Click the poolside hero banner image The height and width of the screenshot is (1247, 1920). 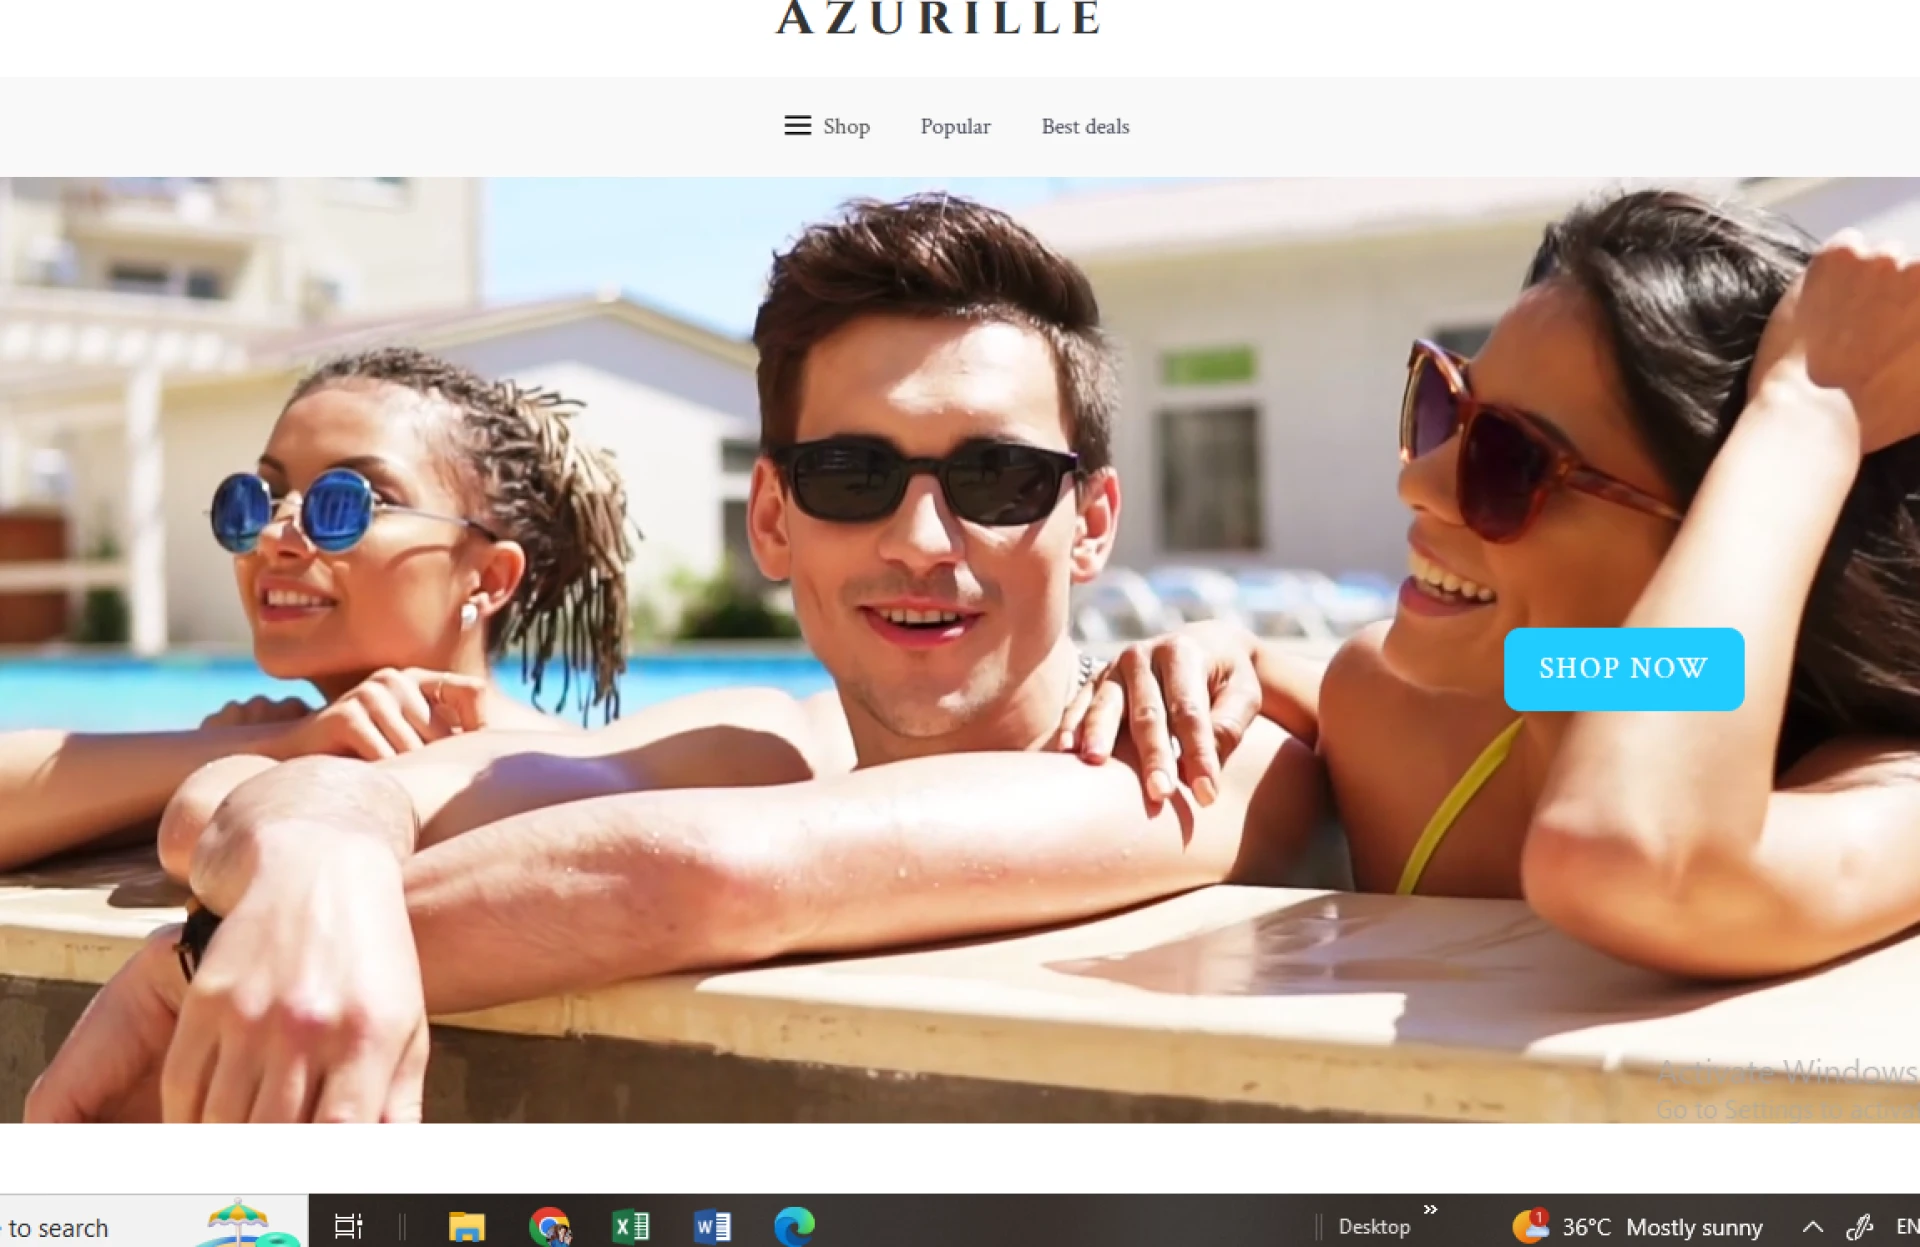[960, 650]
